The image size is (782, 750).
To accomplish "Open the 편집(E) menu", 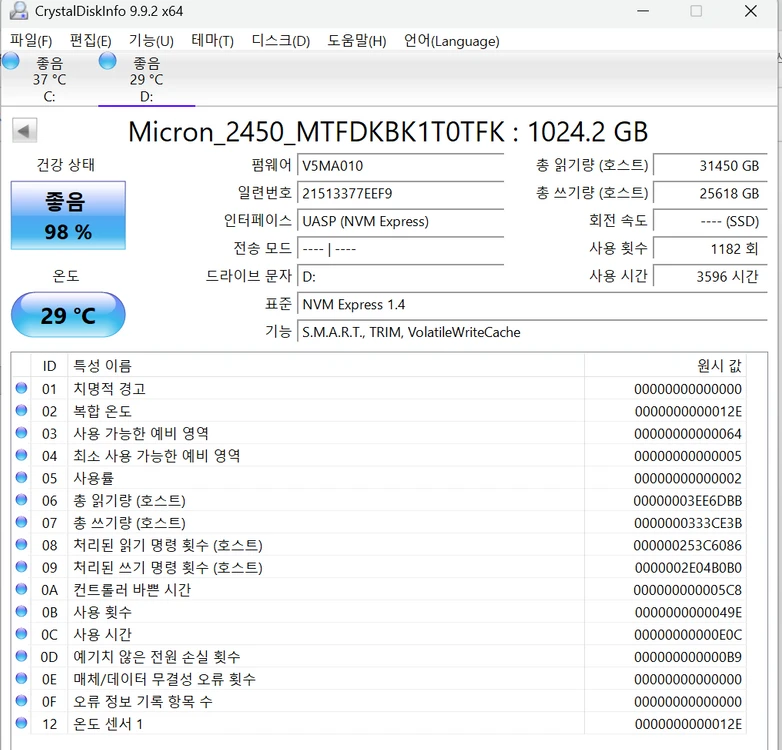I will coord(91,40).
